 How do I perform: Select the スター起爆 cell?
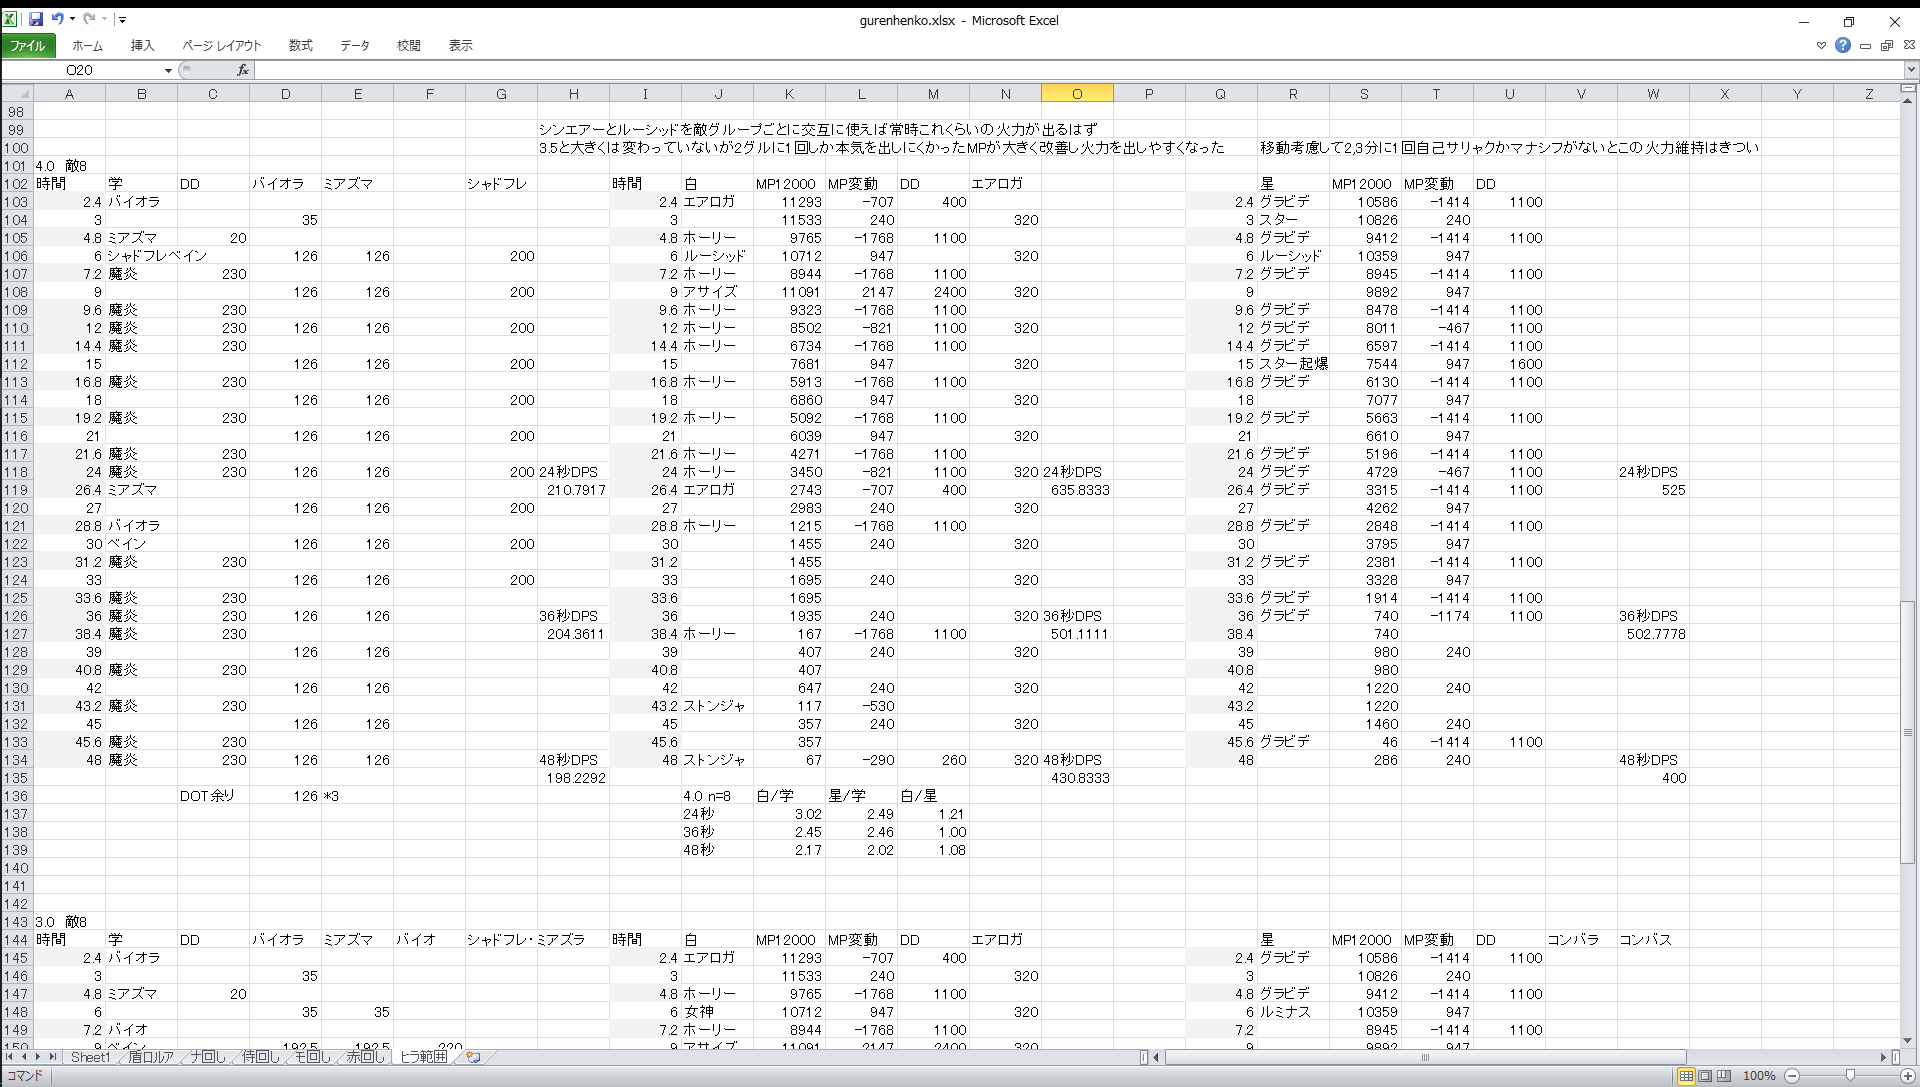[x=1293, y=364]
